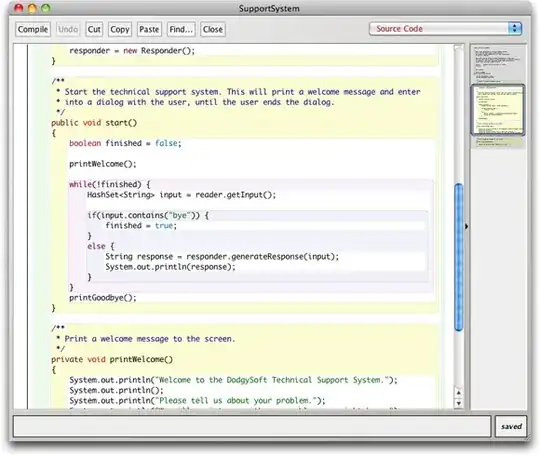This screenshot has width=540, height=456.
Task: Collapse the navigation panel using the black triangle
Action: [466, 227]
